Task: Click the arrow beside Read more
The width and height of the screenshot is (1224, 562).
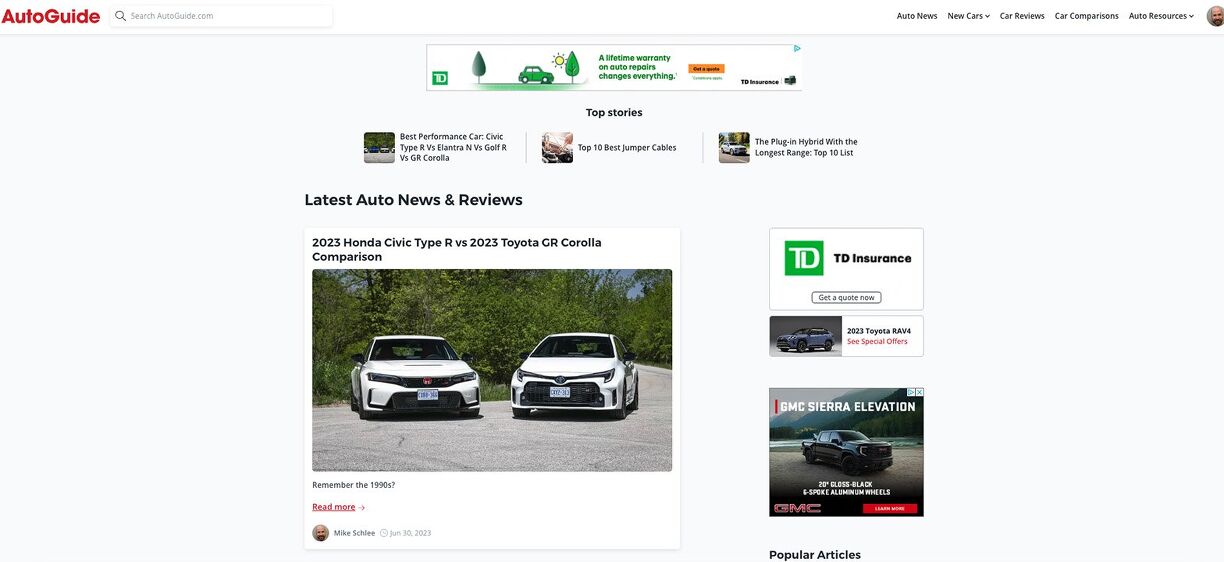Action: 362,508
